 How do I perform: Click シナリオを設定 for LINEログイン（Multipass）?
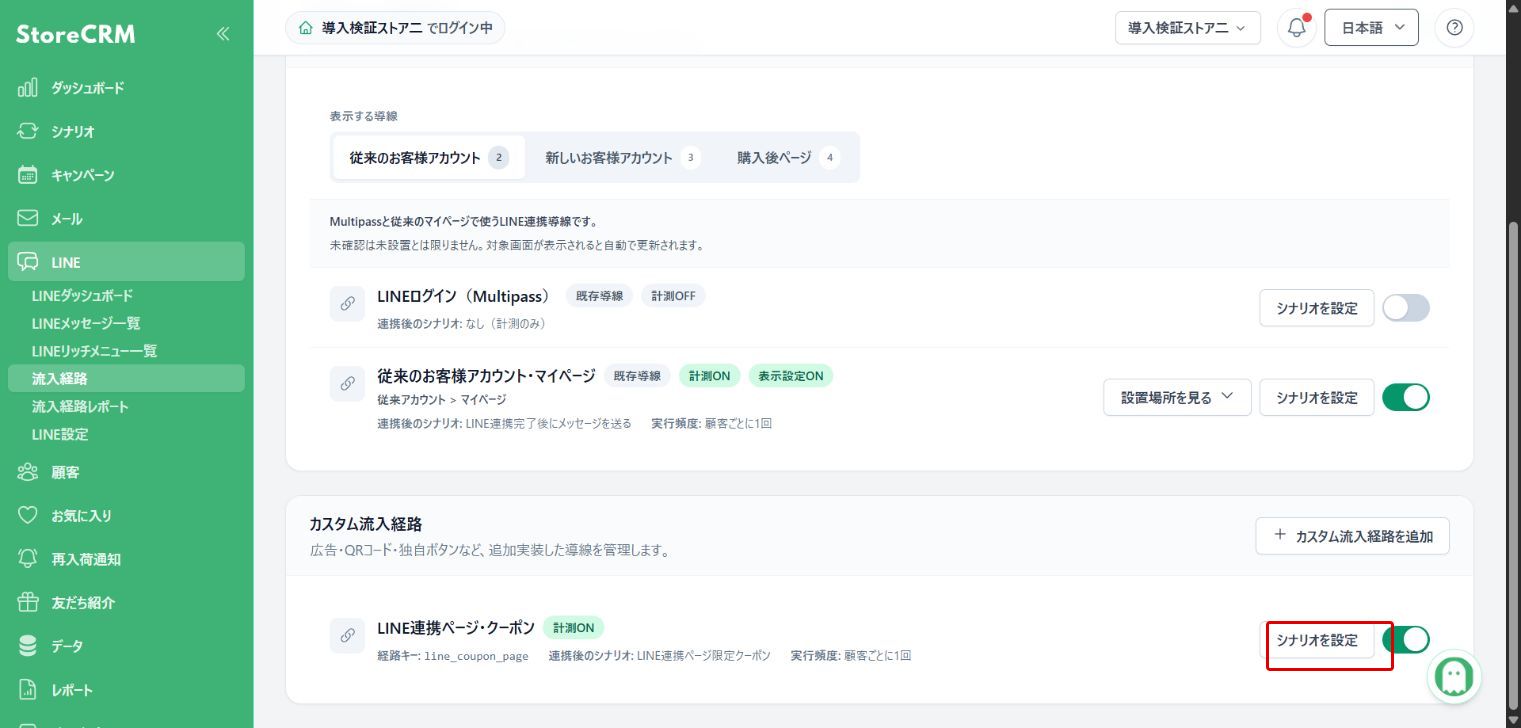point(1317,308)
